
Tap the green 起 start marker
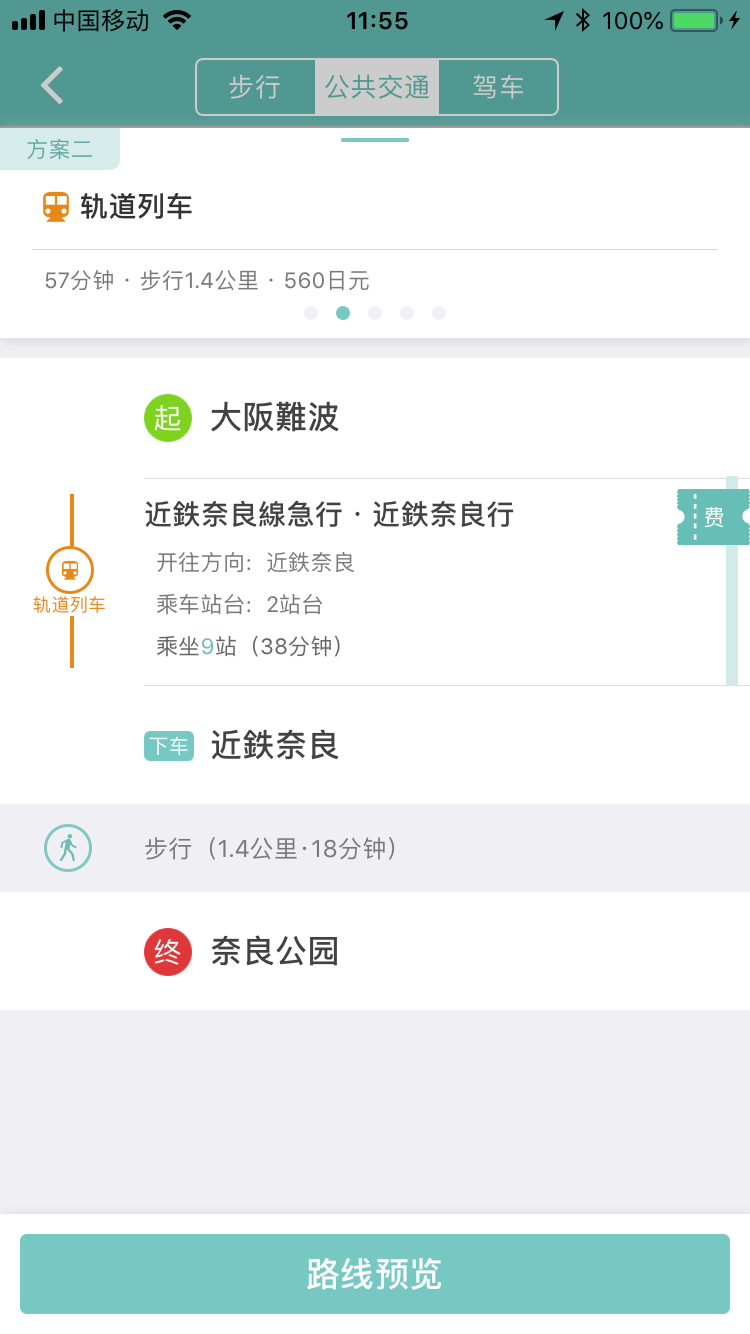[x=167, y=418]
